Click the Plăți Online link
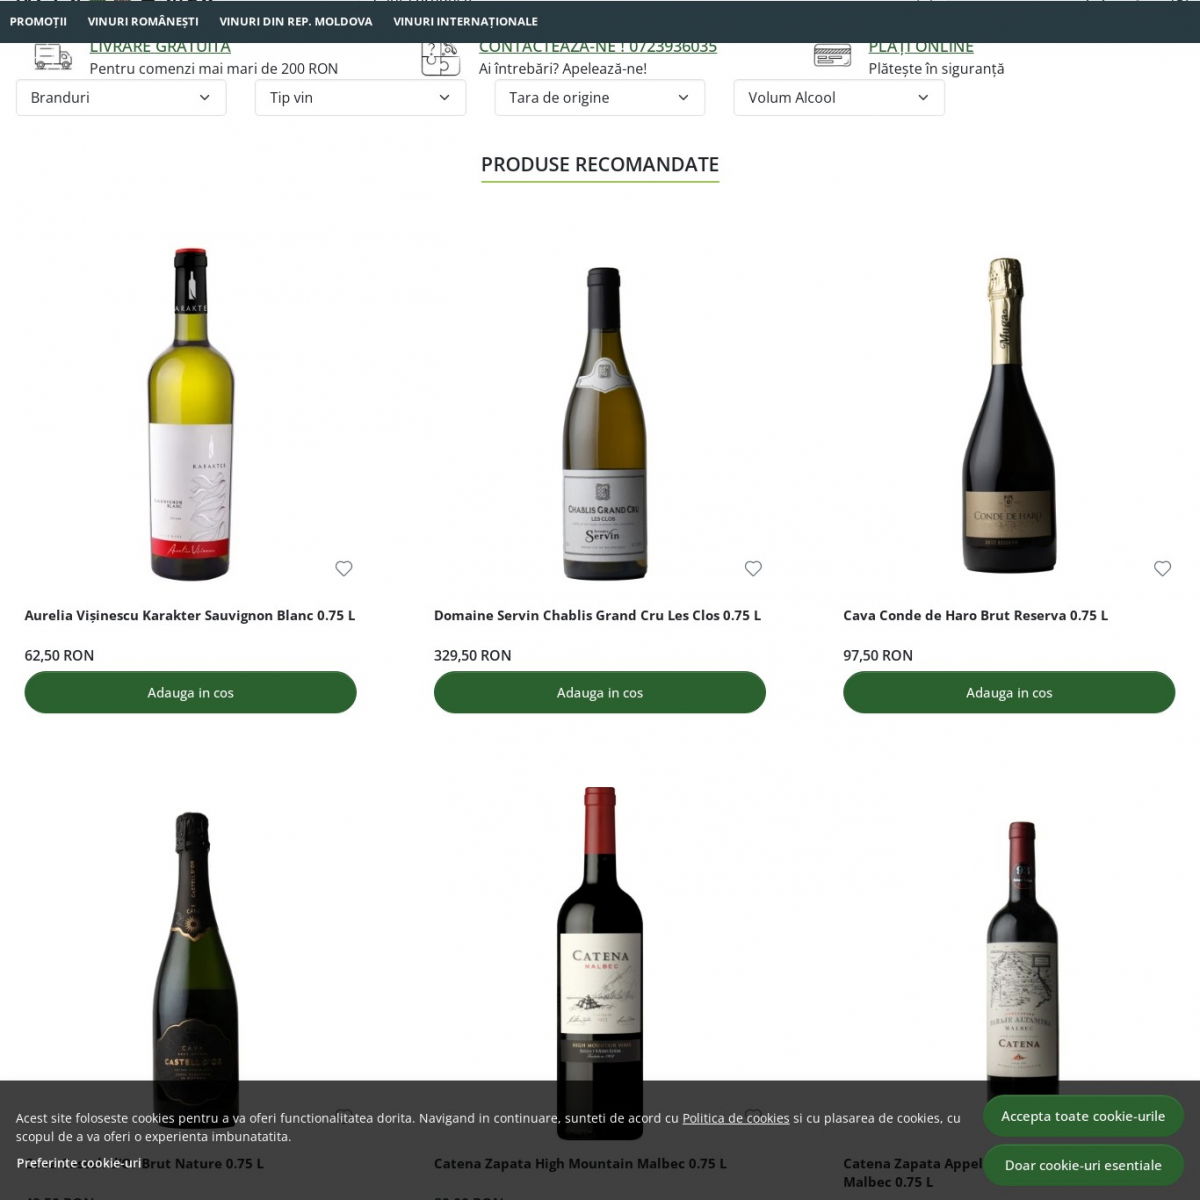This screenshot has height=1200, width=1200. pyautogui.click(x=921, y=47)
